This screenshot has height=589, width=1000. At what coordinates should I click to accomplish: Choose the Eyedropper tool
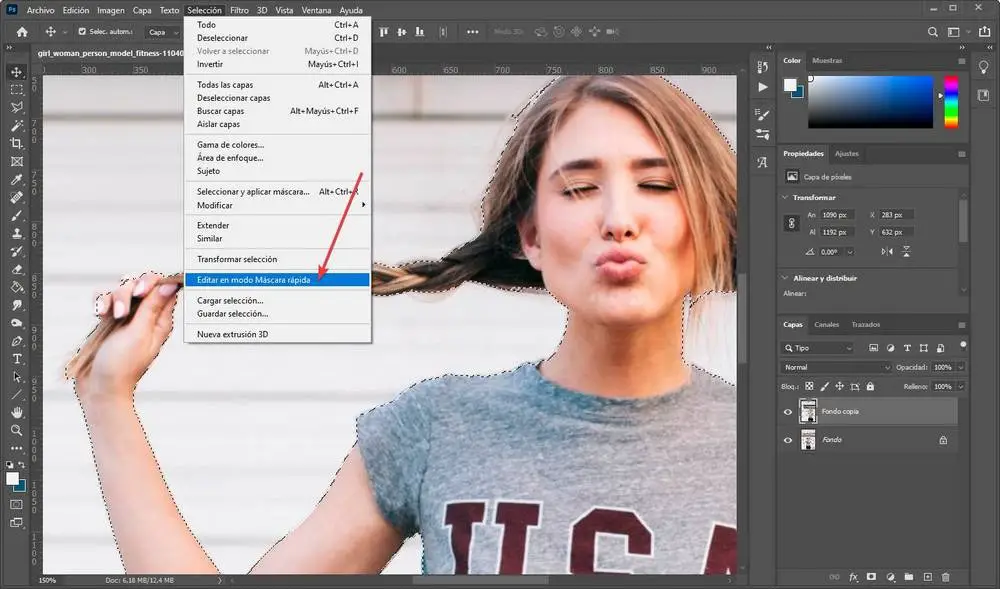(17, 180)
